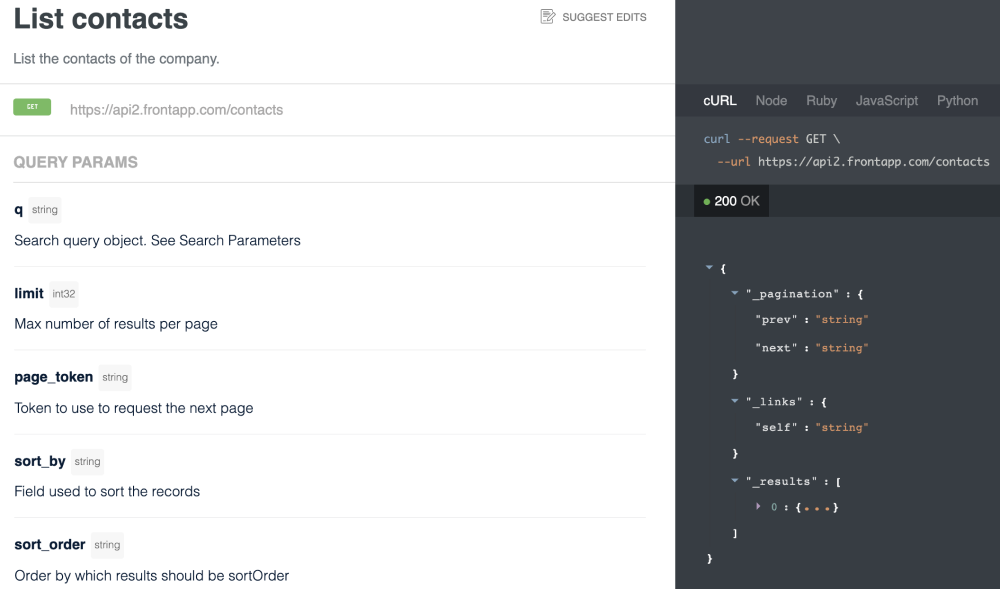Click the SUGGEST EDITS link
Screen dimensions: 1000x590
click(604, 17)
